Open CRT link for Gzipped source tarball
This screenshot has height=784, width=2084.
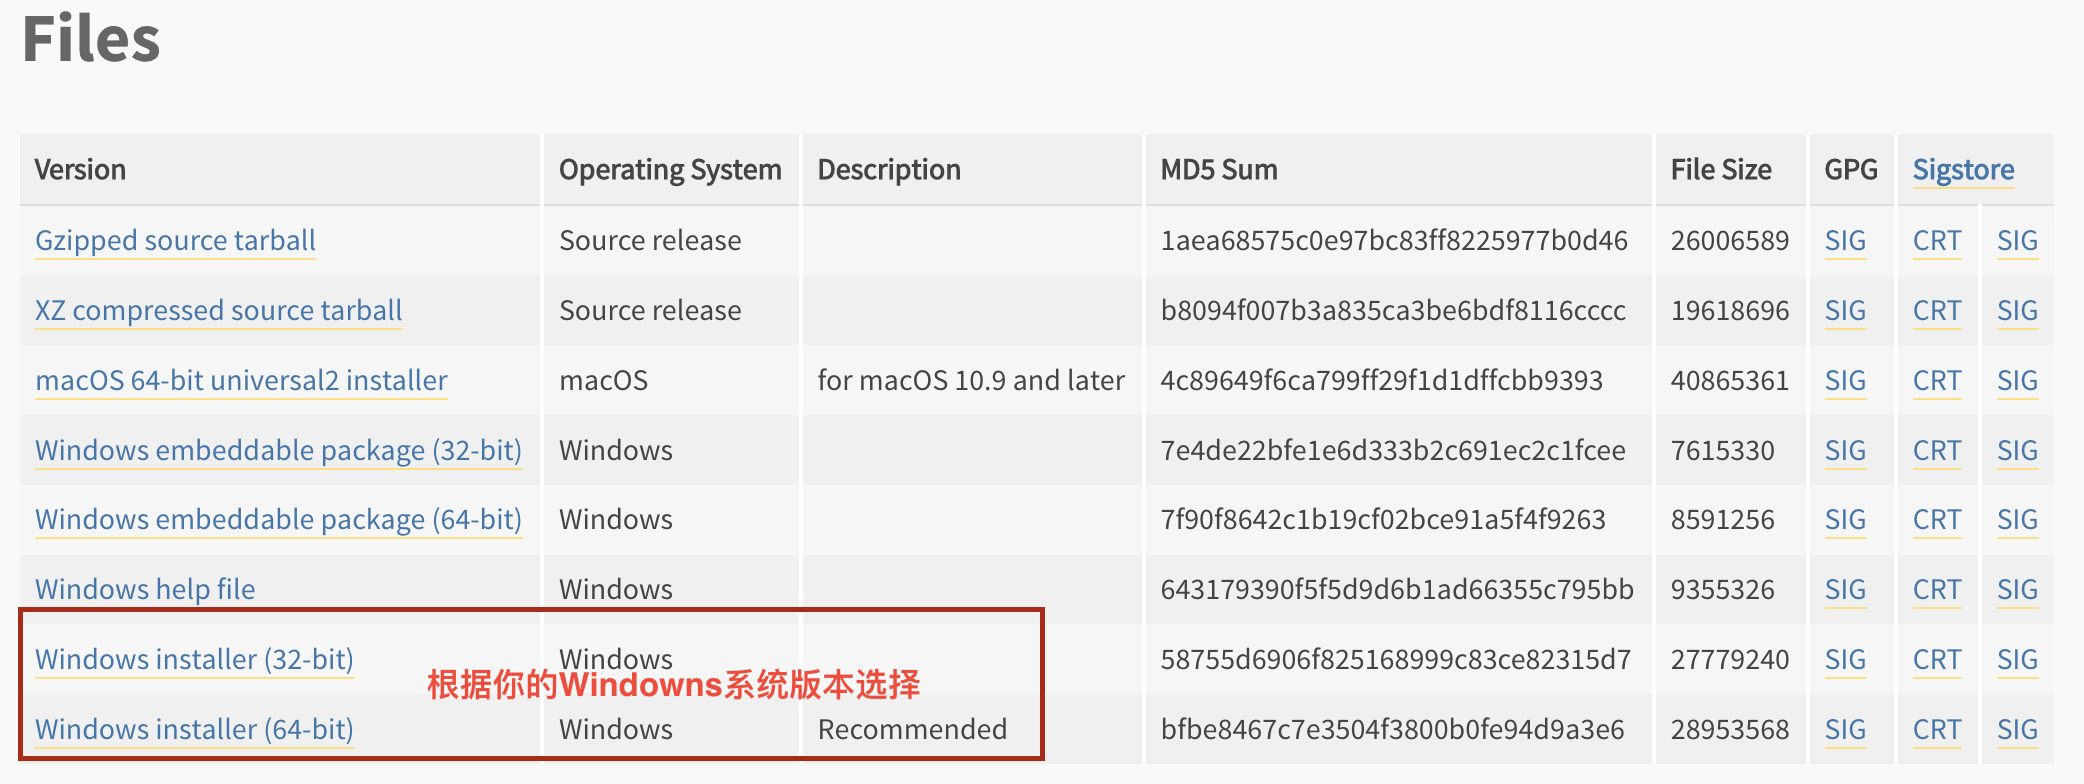1937,241
